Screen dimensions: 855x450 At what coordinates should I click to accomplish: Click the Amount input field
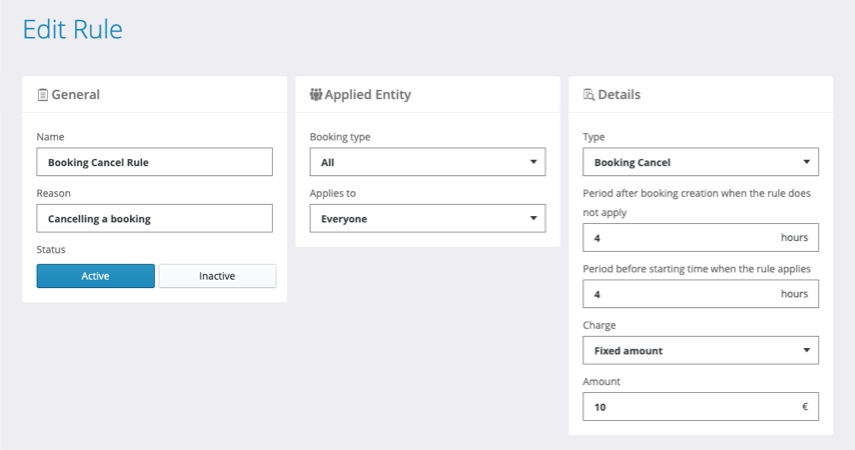(690, 406)
